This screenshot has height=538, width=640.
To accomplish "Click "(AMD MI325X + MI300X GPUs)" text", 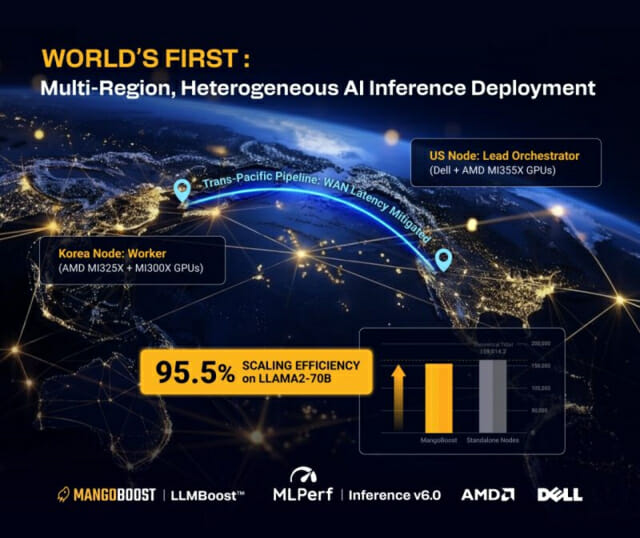I will tap(131, 268).
